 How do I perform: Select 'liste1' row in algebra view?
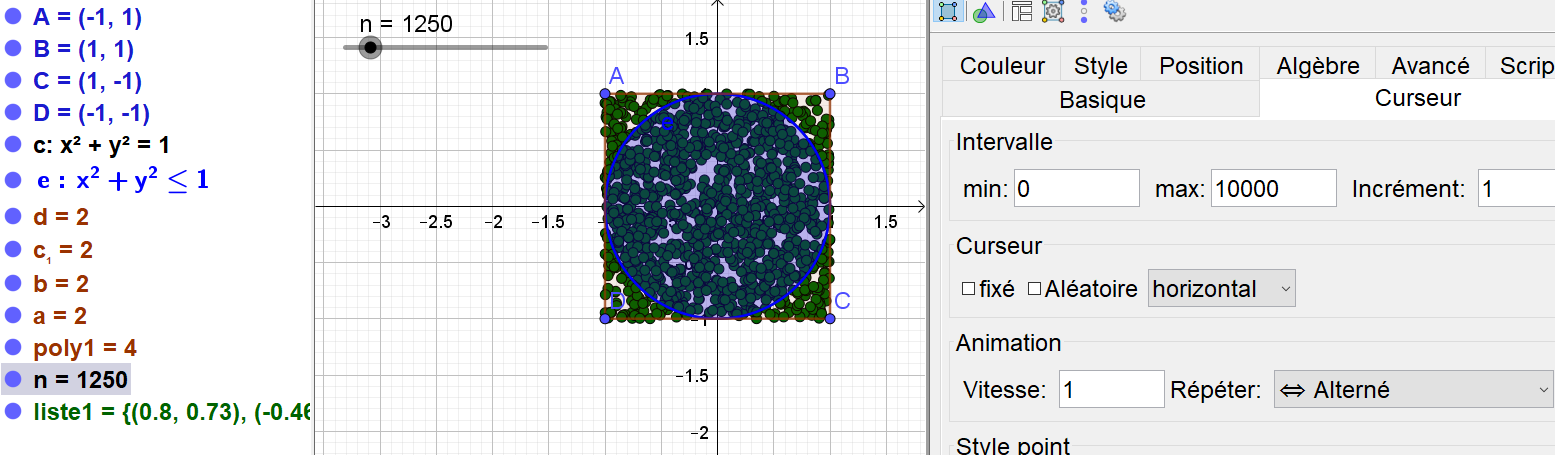172,412
